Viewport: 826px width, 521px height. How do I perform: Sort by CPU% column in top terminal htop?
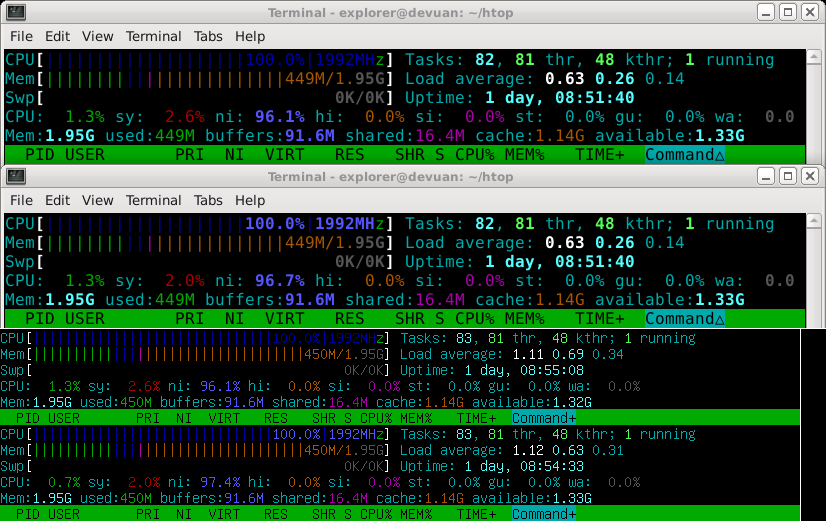pyautogui.click(x=475, y=155)
